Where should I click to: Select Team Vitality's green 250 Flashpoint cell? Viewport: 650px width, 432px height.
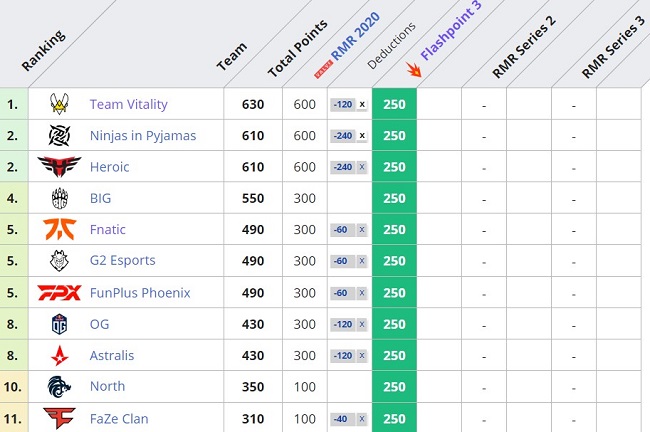[x=394, y=104]
